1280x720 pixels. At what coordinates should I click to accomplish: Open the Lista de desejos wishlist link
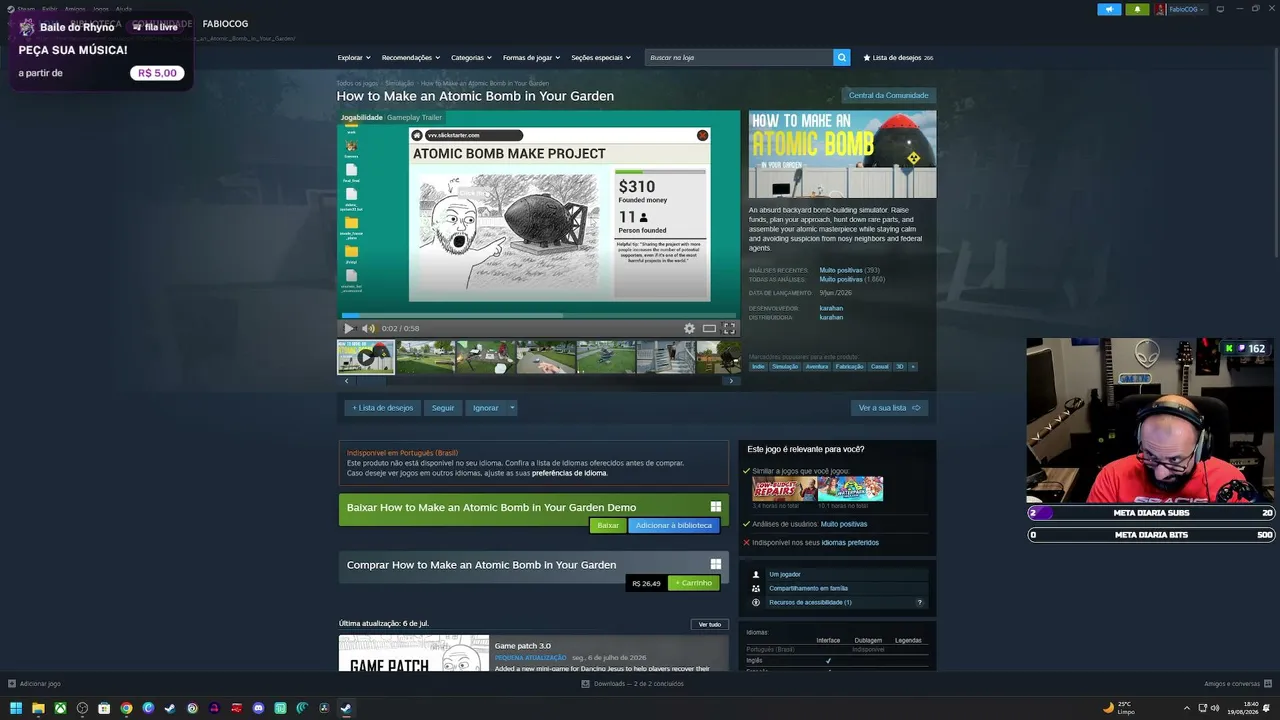pos(898,58)
